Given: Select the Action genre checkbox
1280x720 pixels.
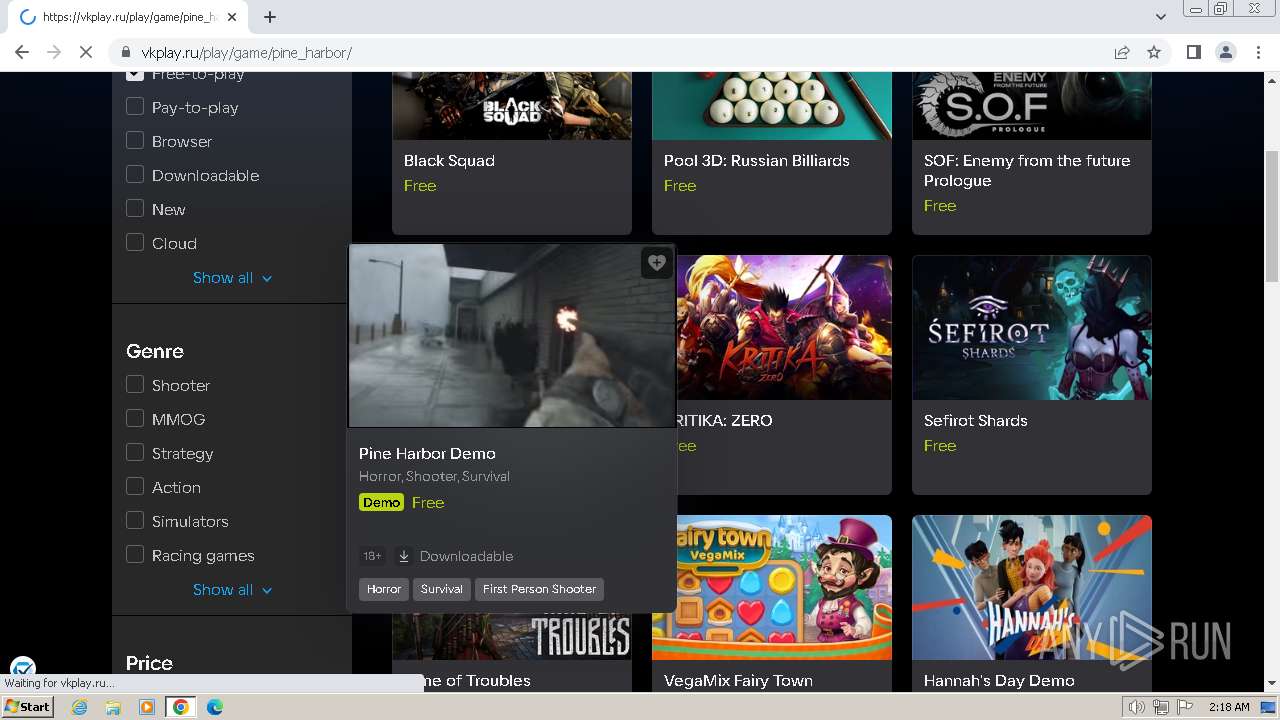Looking at the screenshot, I should coord(135,487).
